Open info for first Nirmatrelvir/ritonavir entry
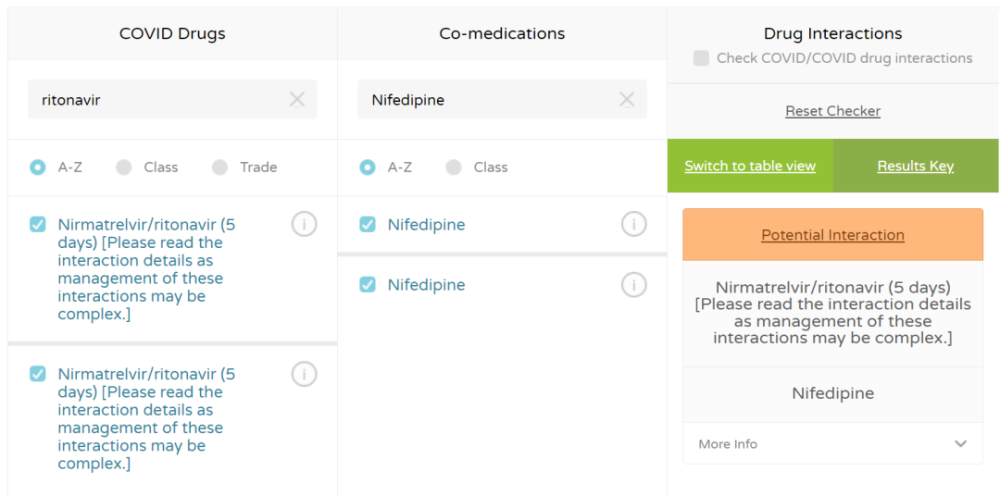 pos(304,224)
